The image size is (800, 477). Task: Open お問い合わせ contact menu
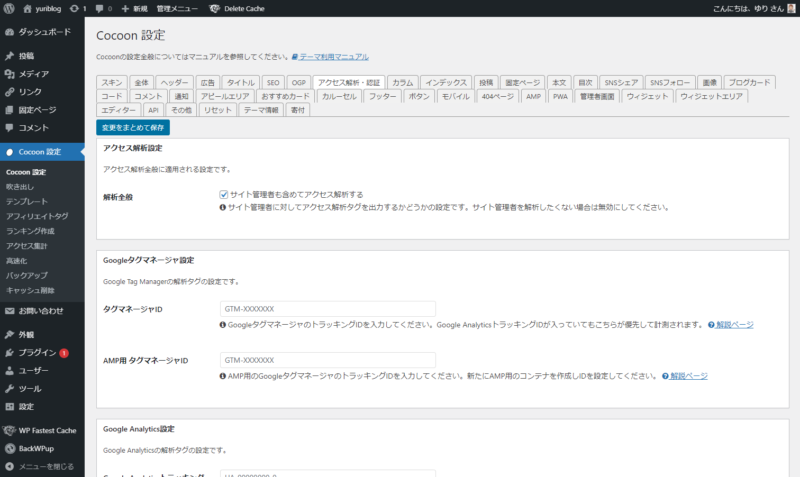coord(42,311)
